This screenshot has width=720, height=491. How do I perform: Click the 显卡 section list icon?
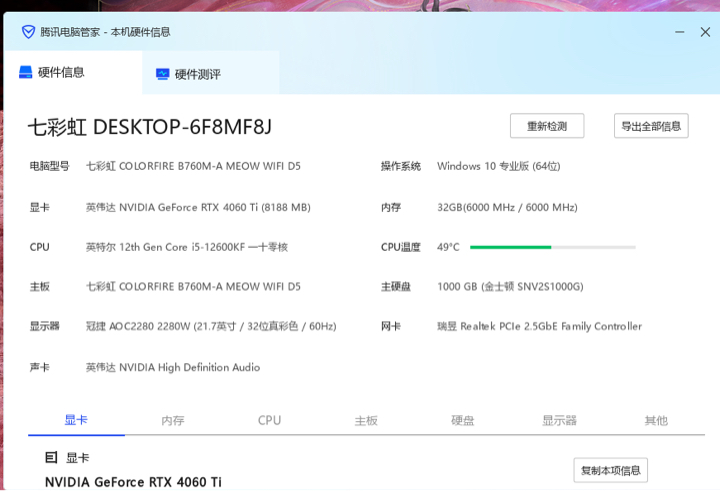(x=51, y=457)
